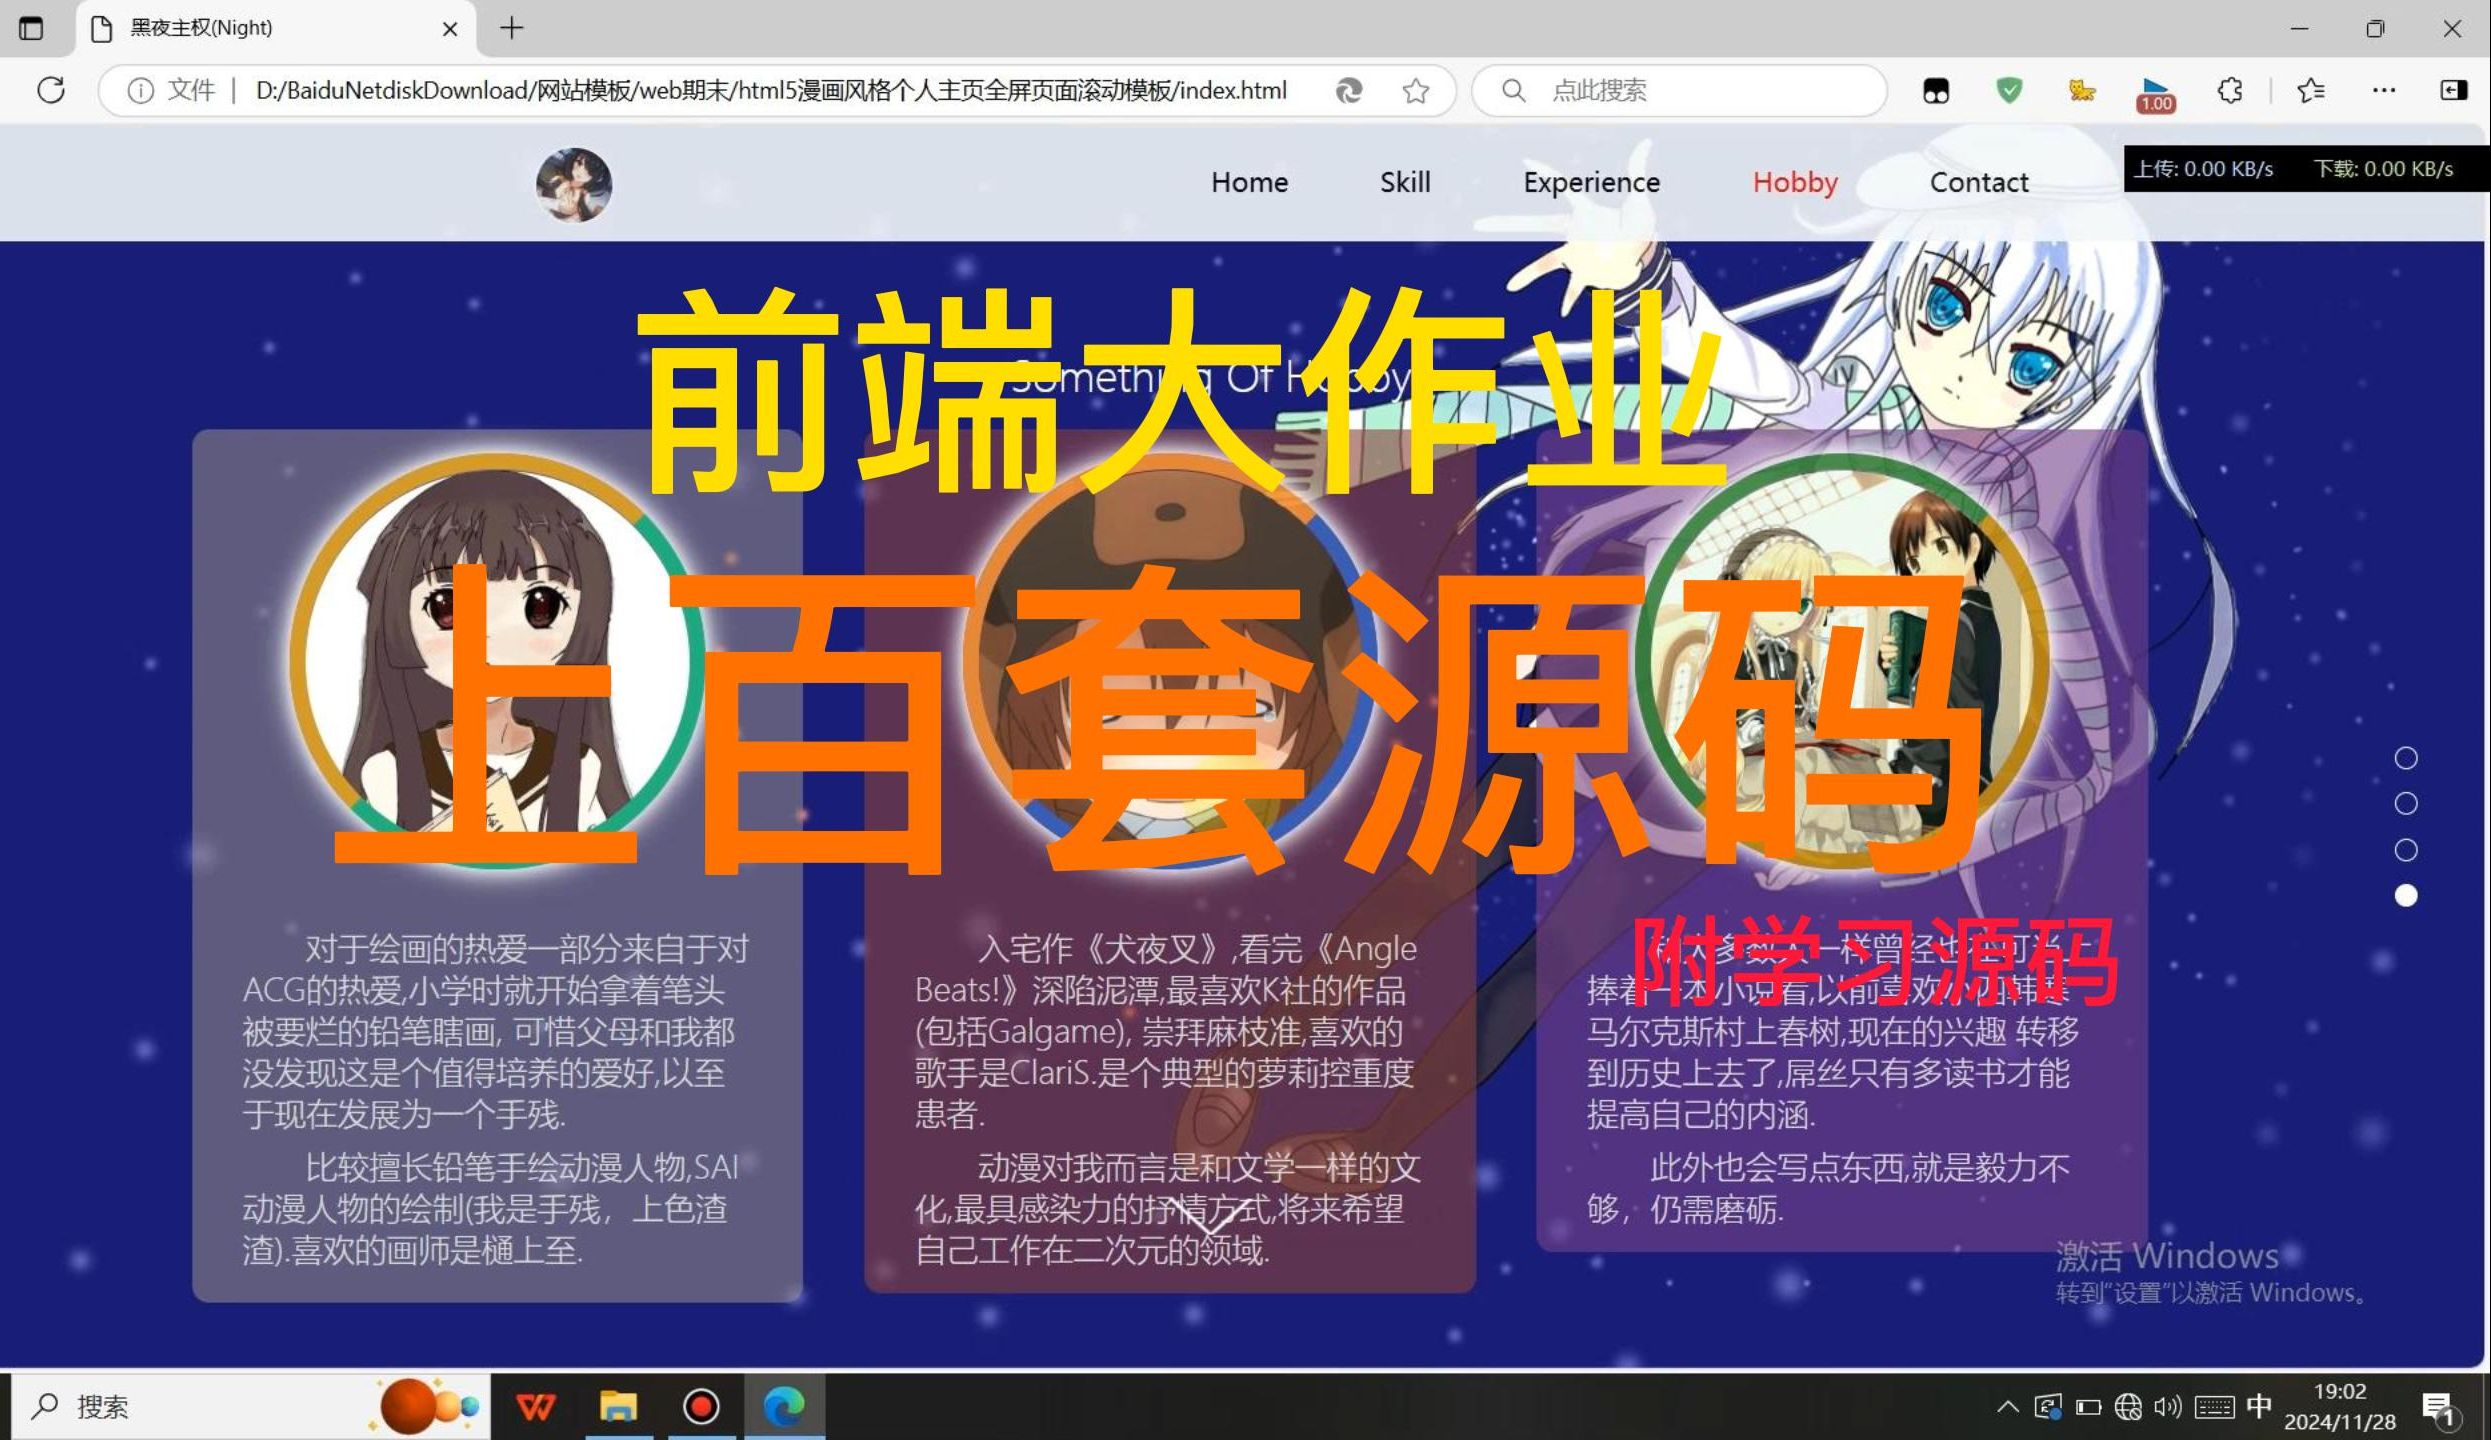Click the download speed 下载 readout

[x=2383, y=169]
